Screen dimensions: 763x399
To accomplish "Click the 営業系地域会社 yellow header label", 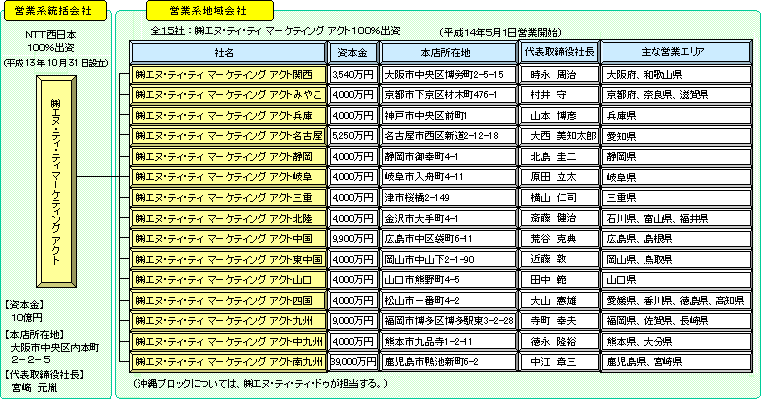I will (209, 11).
